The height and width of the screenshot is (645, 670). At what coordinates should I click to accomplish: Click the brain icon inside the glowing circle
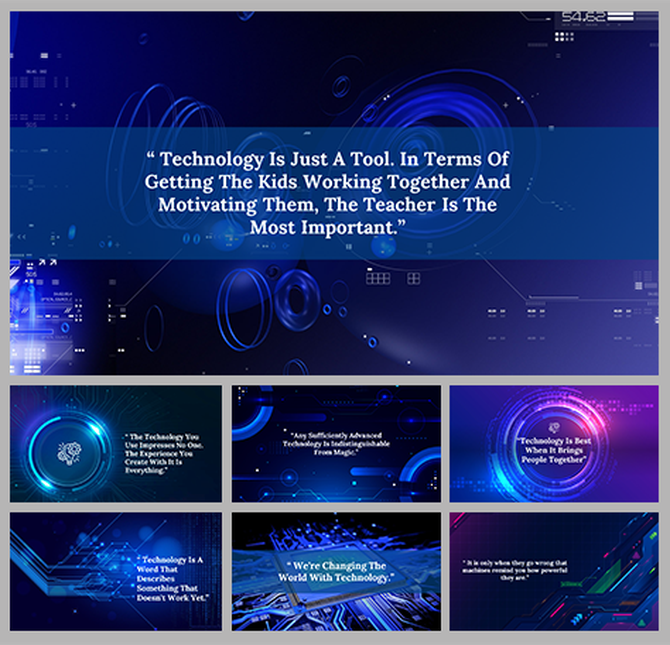pyautogui.click(x=69, y=453)
